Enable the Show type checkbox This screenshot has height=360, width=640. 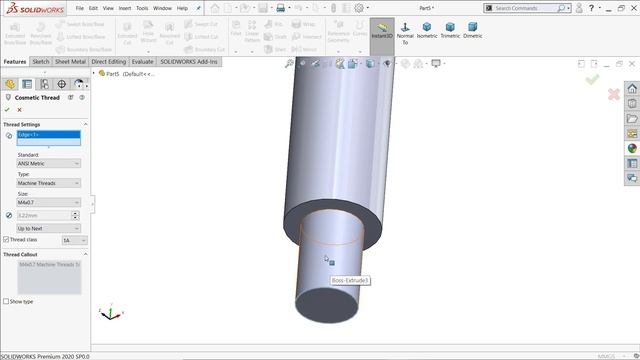coord(6,301)
